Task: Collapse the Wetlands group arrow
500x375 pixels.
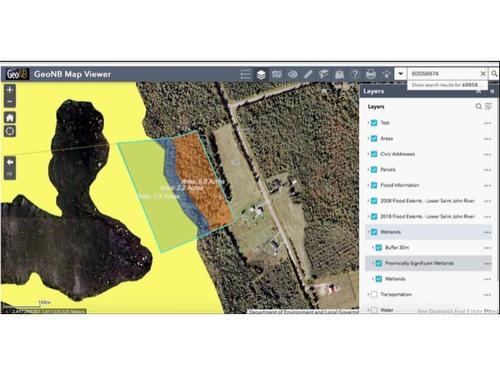Action: click(x=368, y=232)
